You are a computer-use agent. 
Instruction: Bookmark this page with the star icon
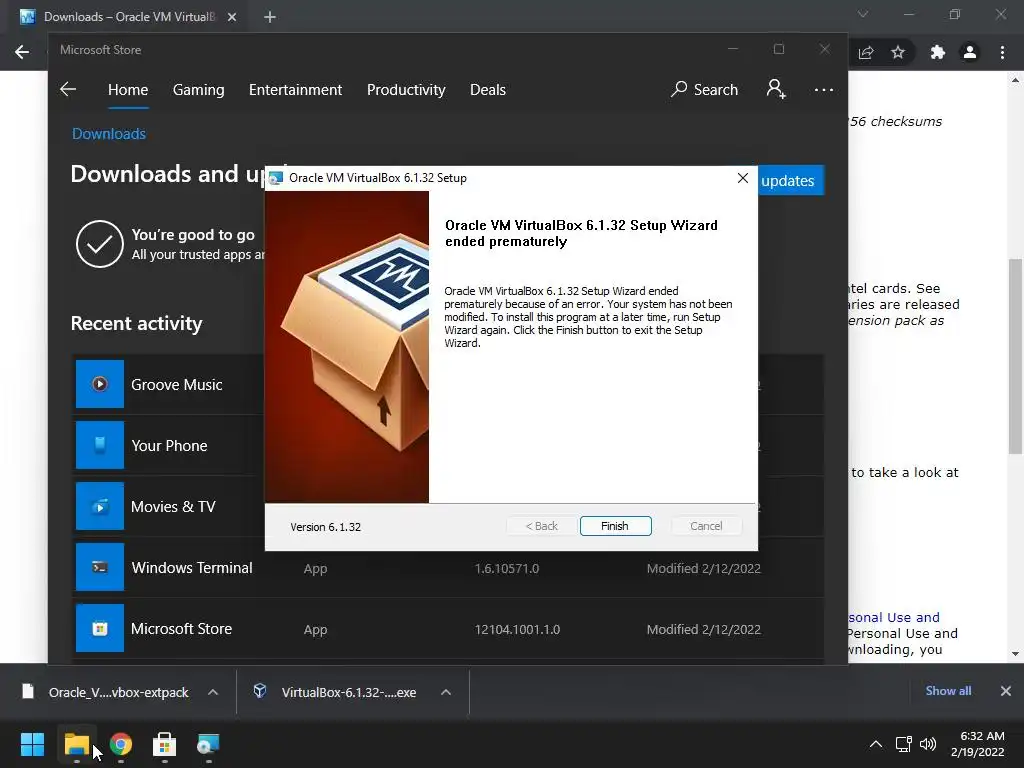tap(898, 52)
